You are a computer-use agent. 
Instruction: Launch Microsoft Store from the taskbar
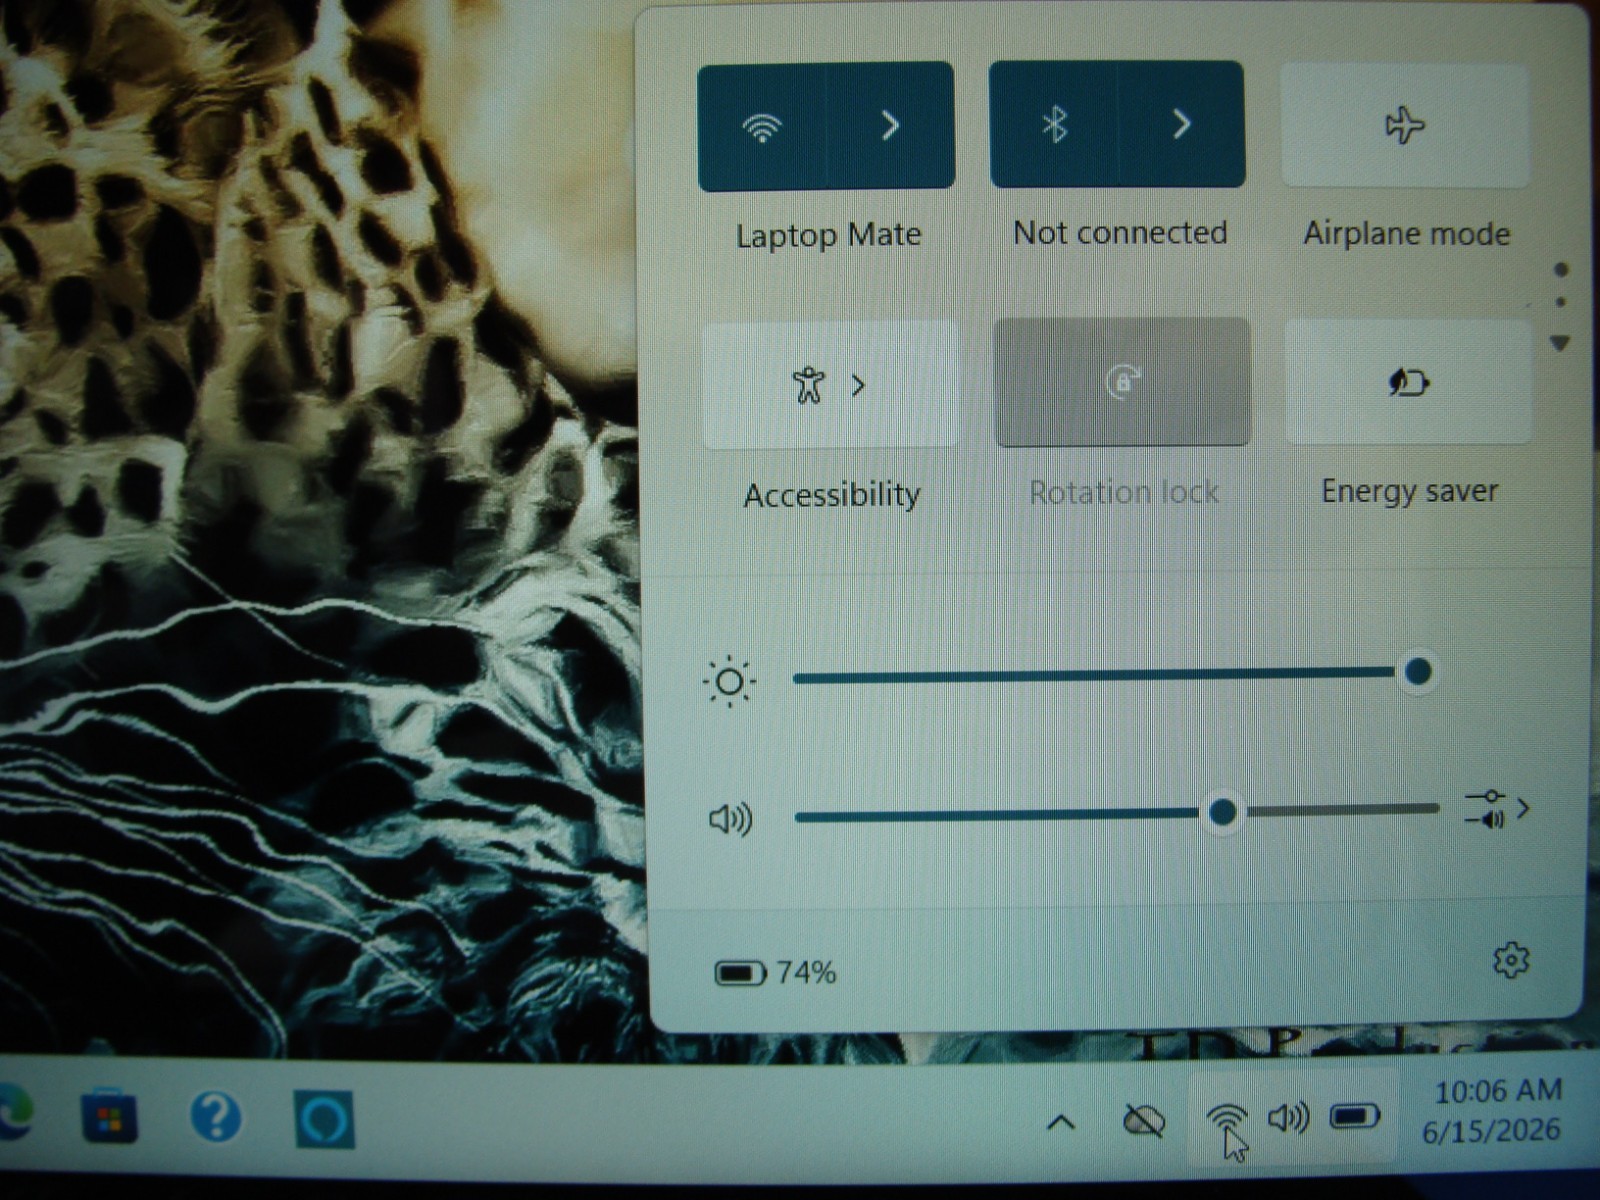109,1118
